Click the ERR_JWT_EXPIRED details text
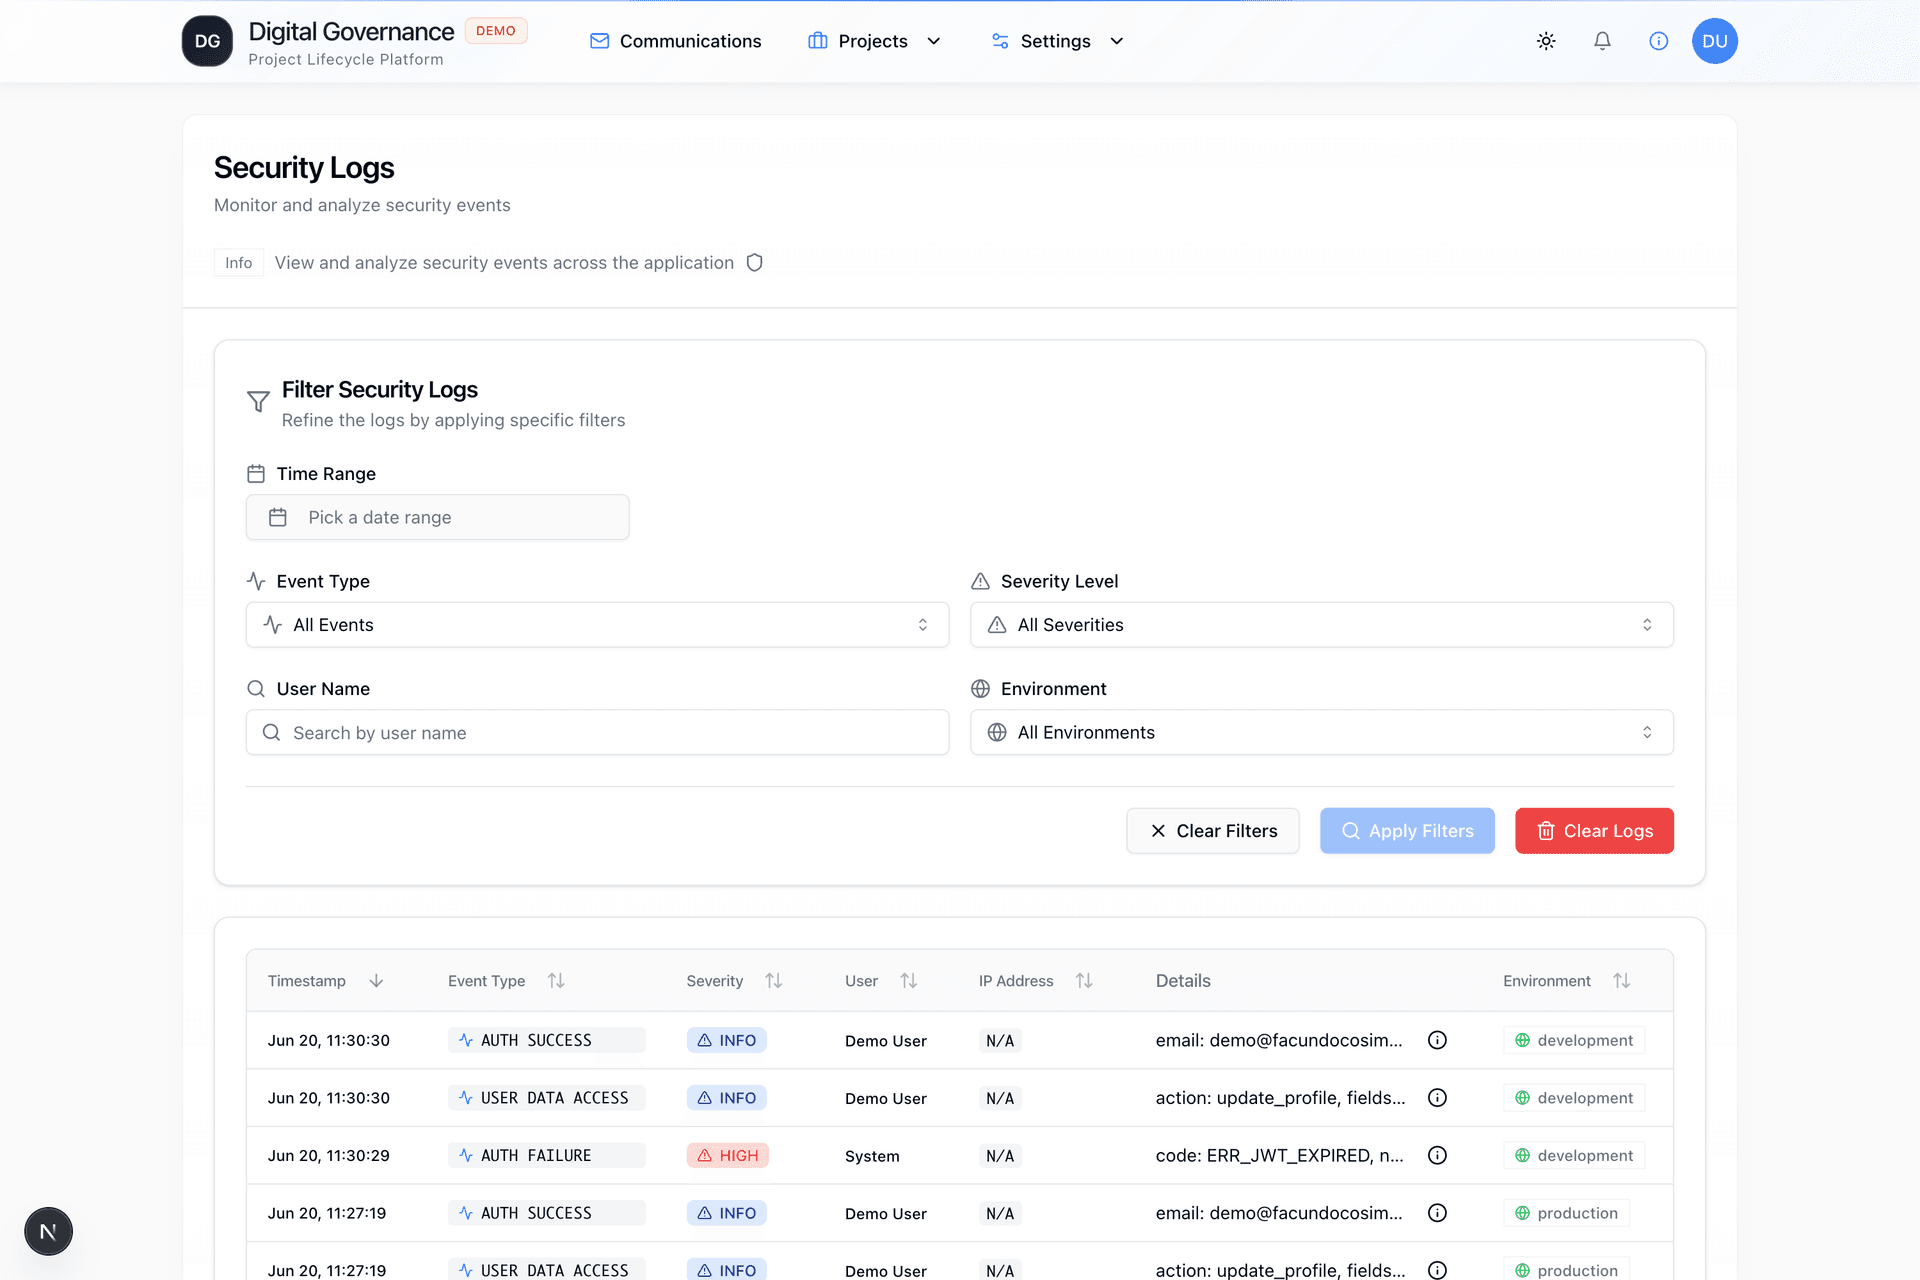 click(1280, 1155)
